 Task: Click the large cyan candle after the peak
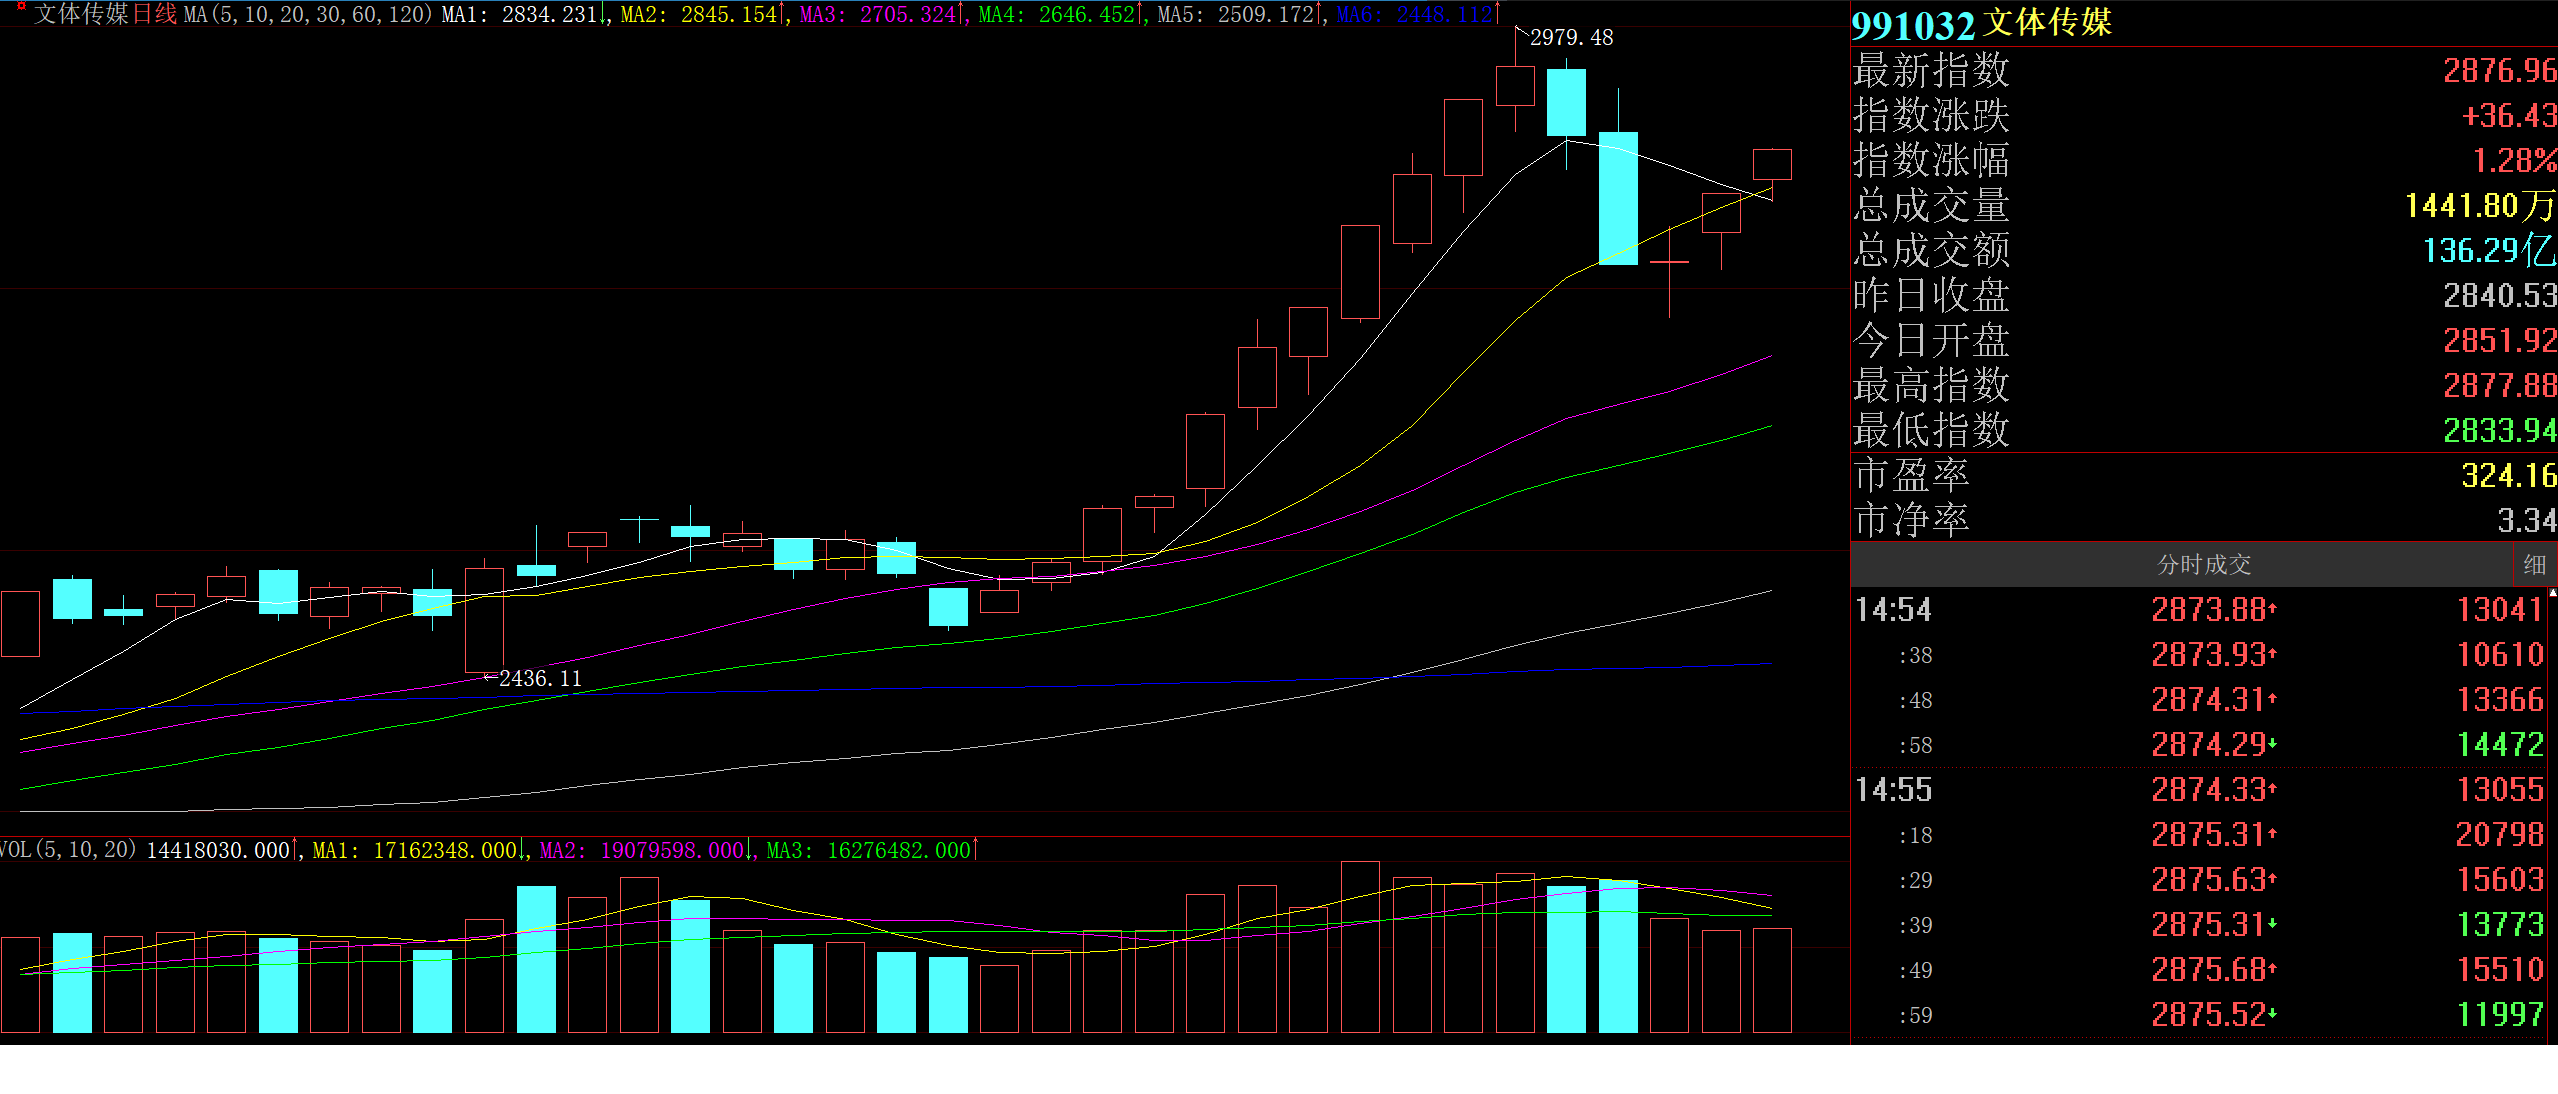(1618, 198)
